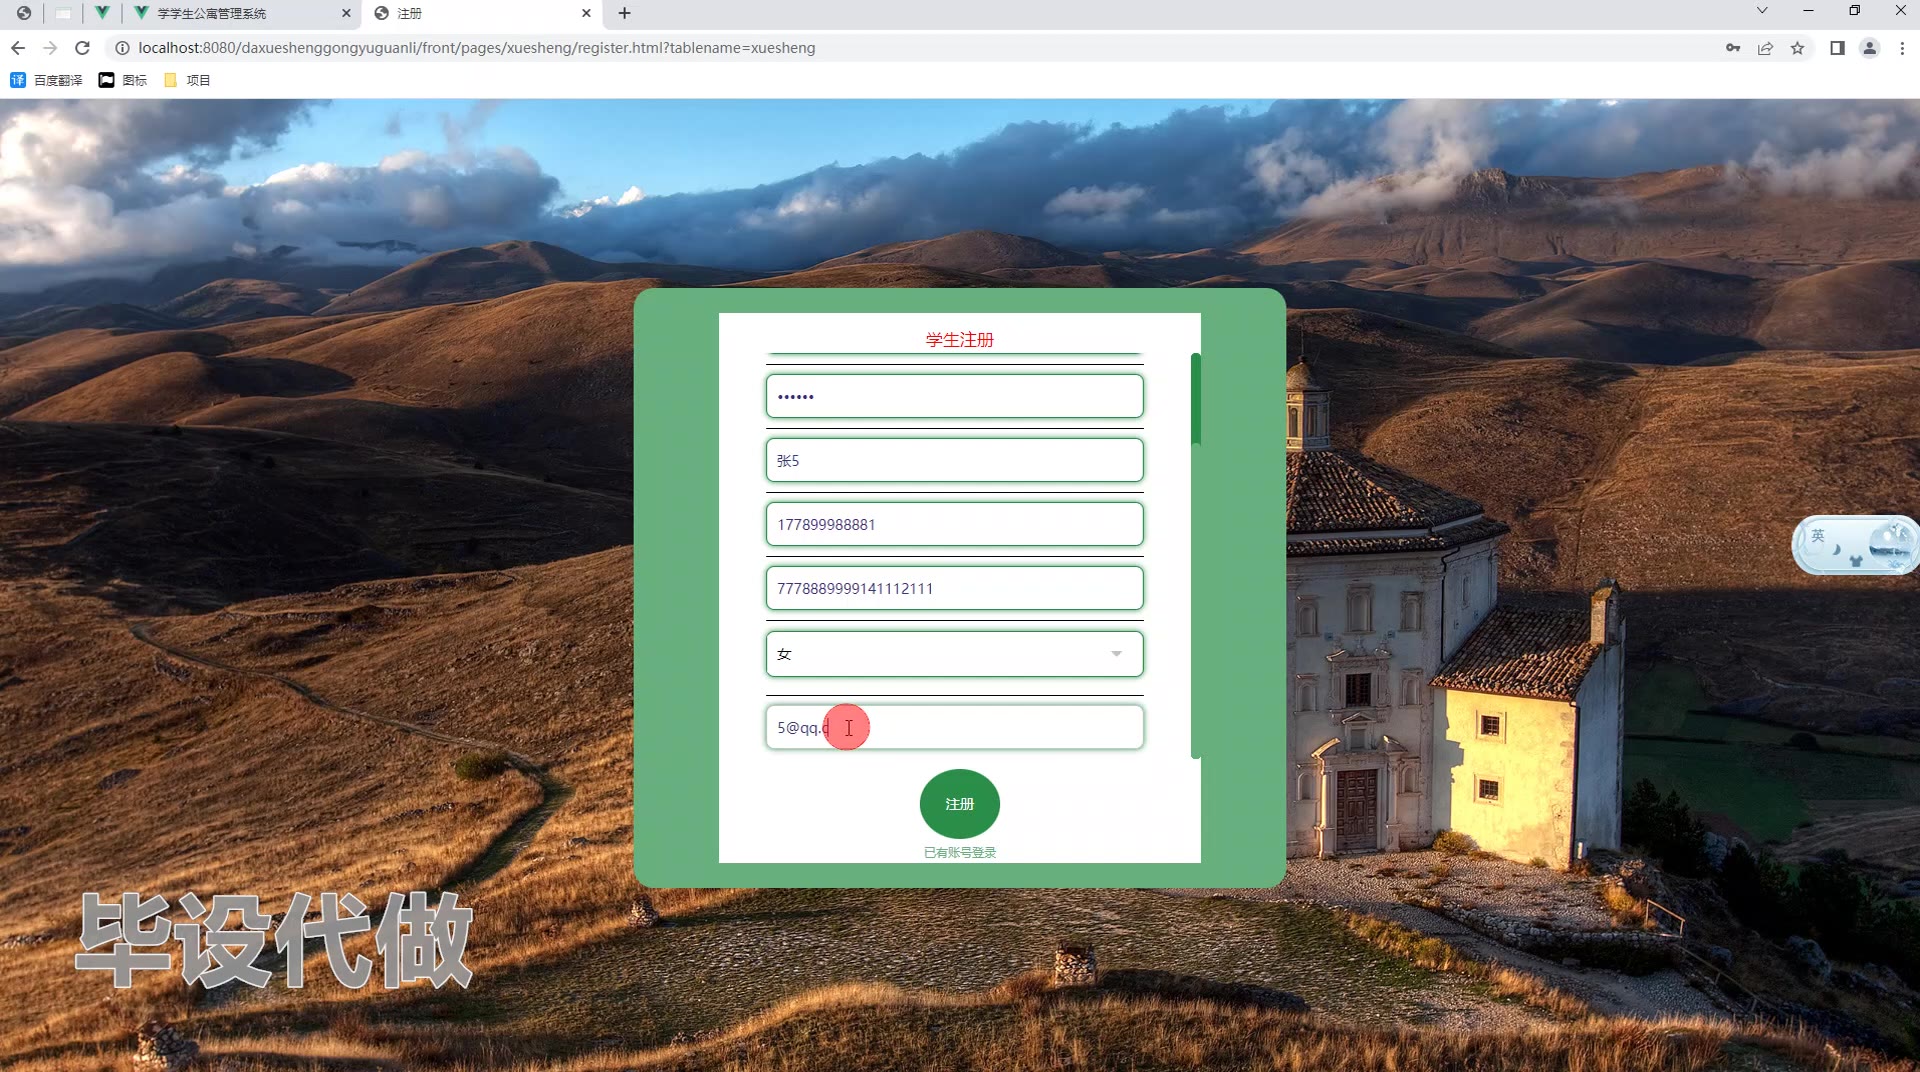Open the 图标 bookmark

[x=123, y=80]
